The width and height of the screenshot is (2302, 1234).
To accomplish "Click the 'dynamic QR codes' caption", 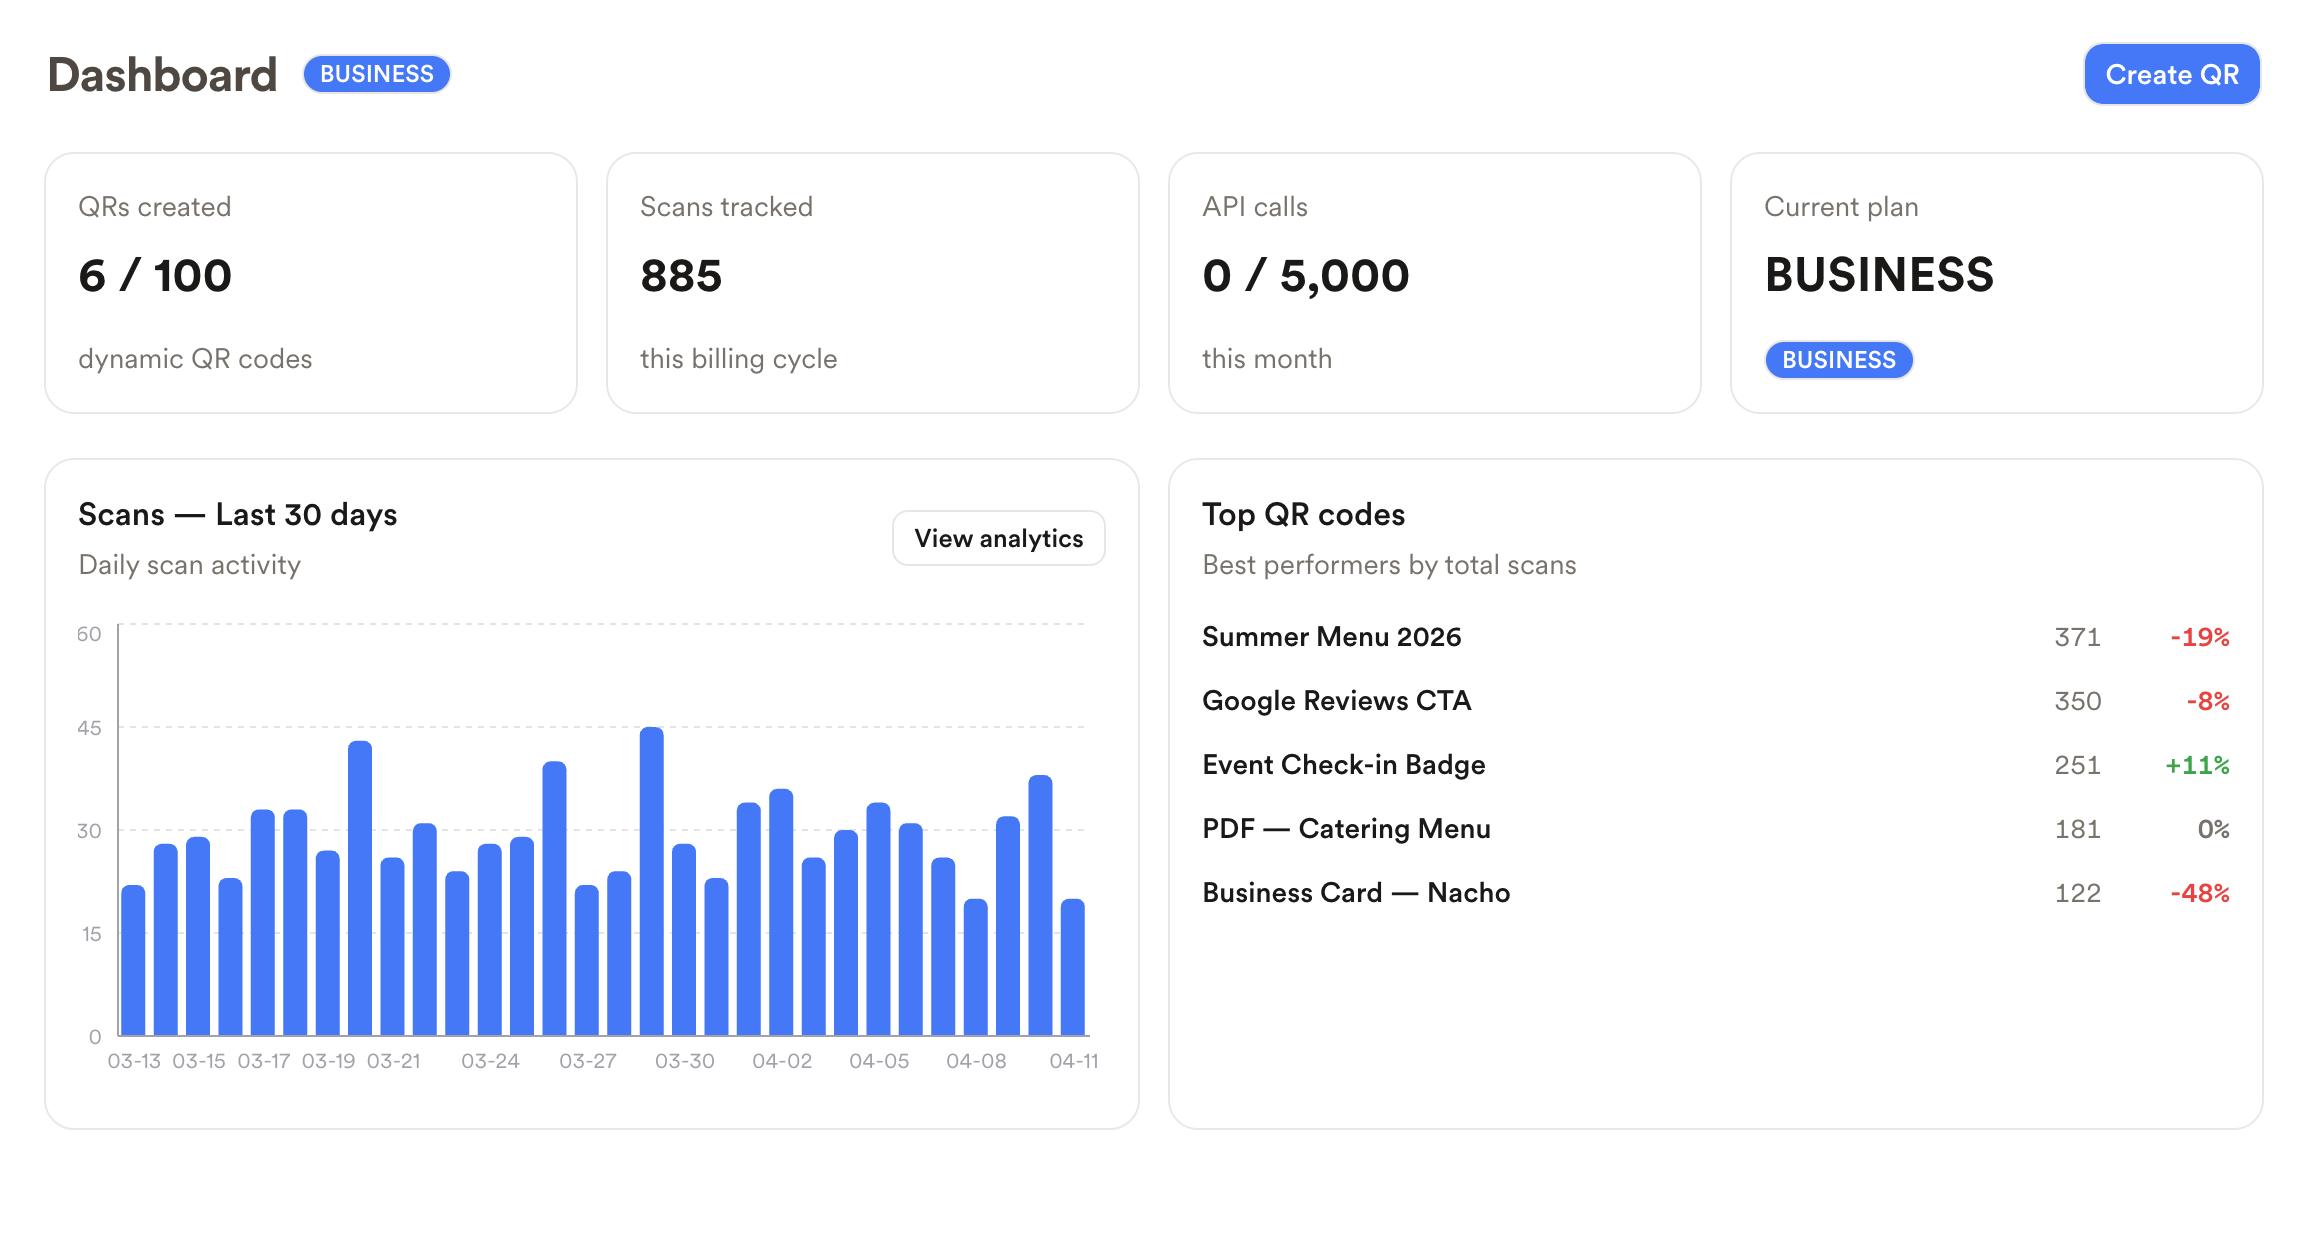I will point(195,359).
